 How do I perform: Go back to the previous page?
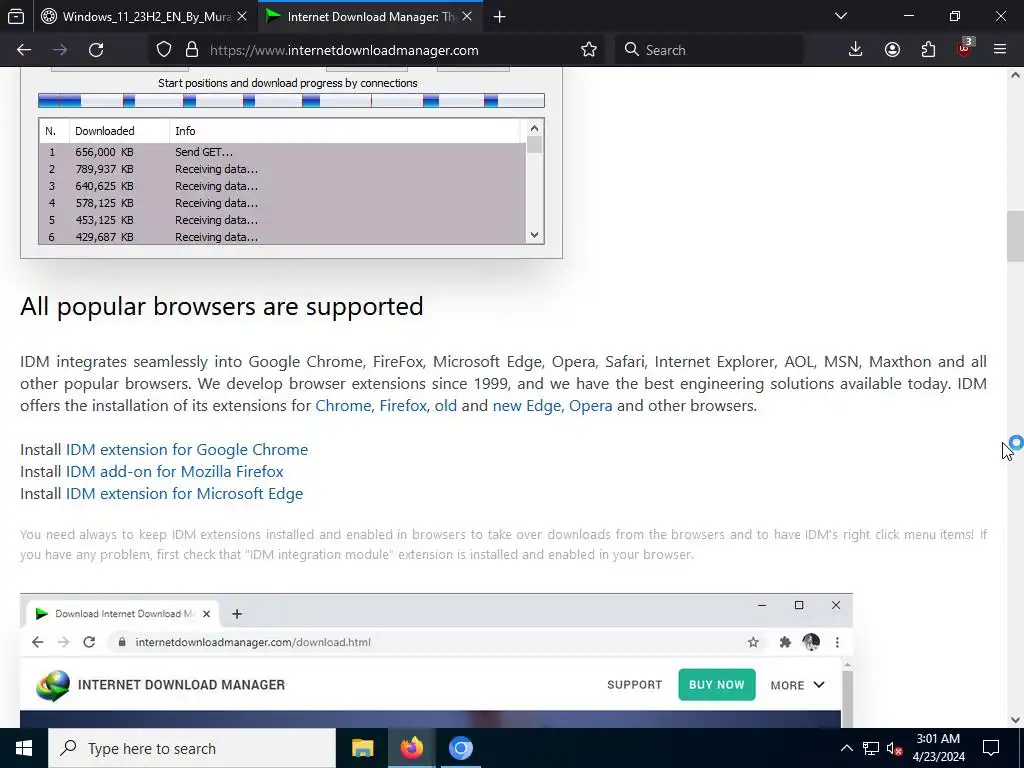(24, 50)
